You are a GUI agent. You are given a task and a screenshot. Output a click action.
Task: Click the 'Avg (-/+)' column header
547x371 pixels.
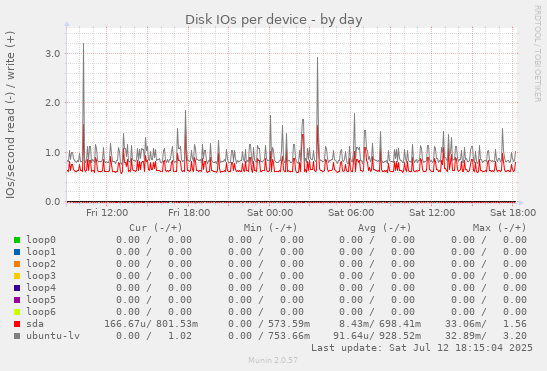tap(384, 228)
